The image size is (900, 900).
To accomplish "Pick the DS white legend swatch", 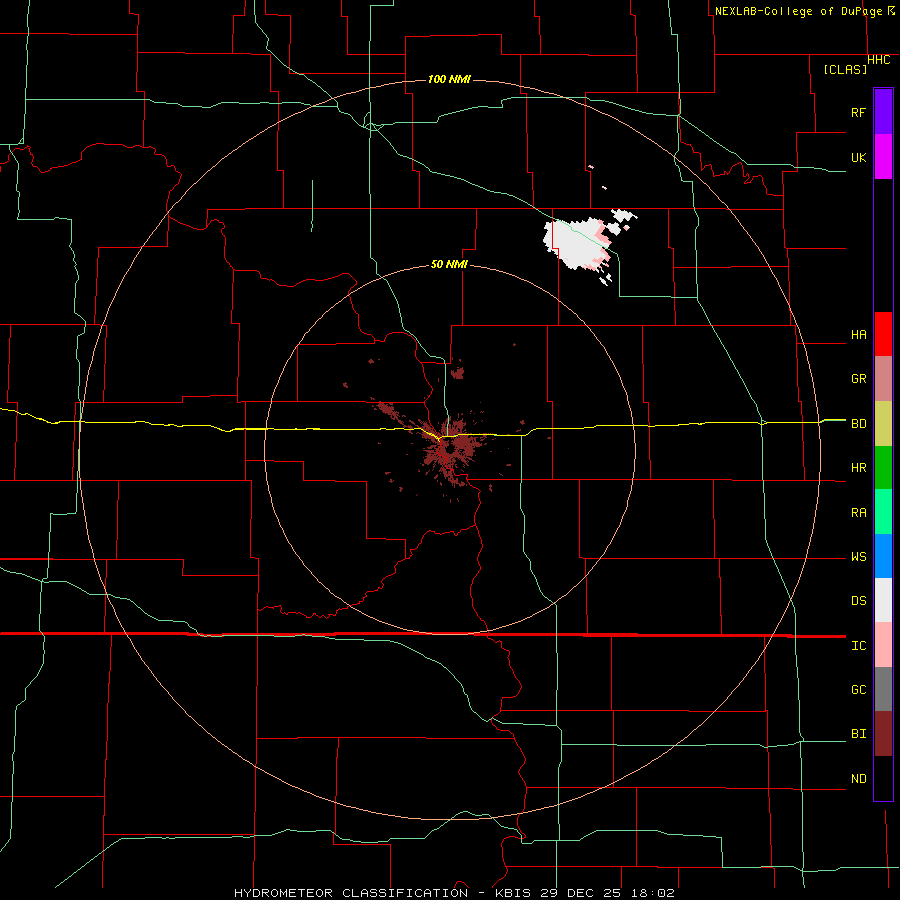I will click(883, 600).
